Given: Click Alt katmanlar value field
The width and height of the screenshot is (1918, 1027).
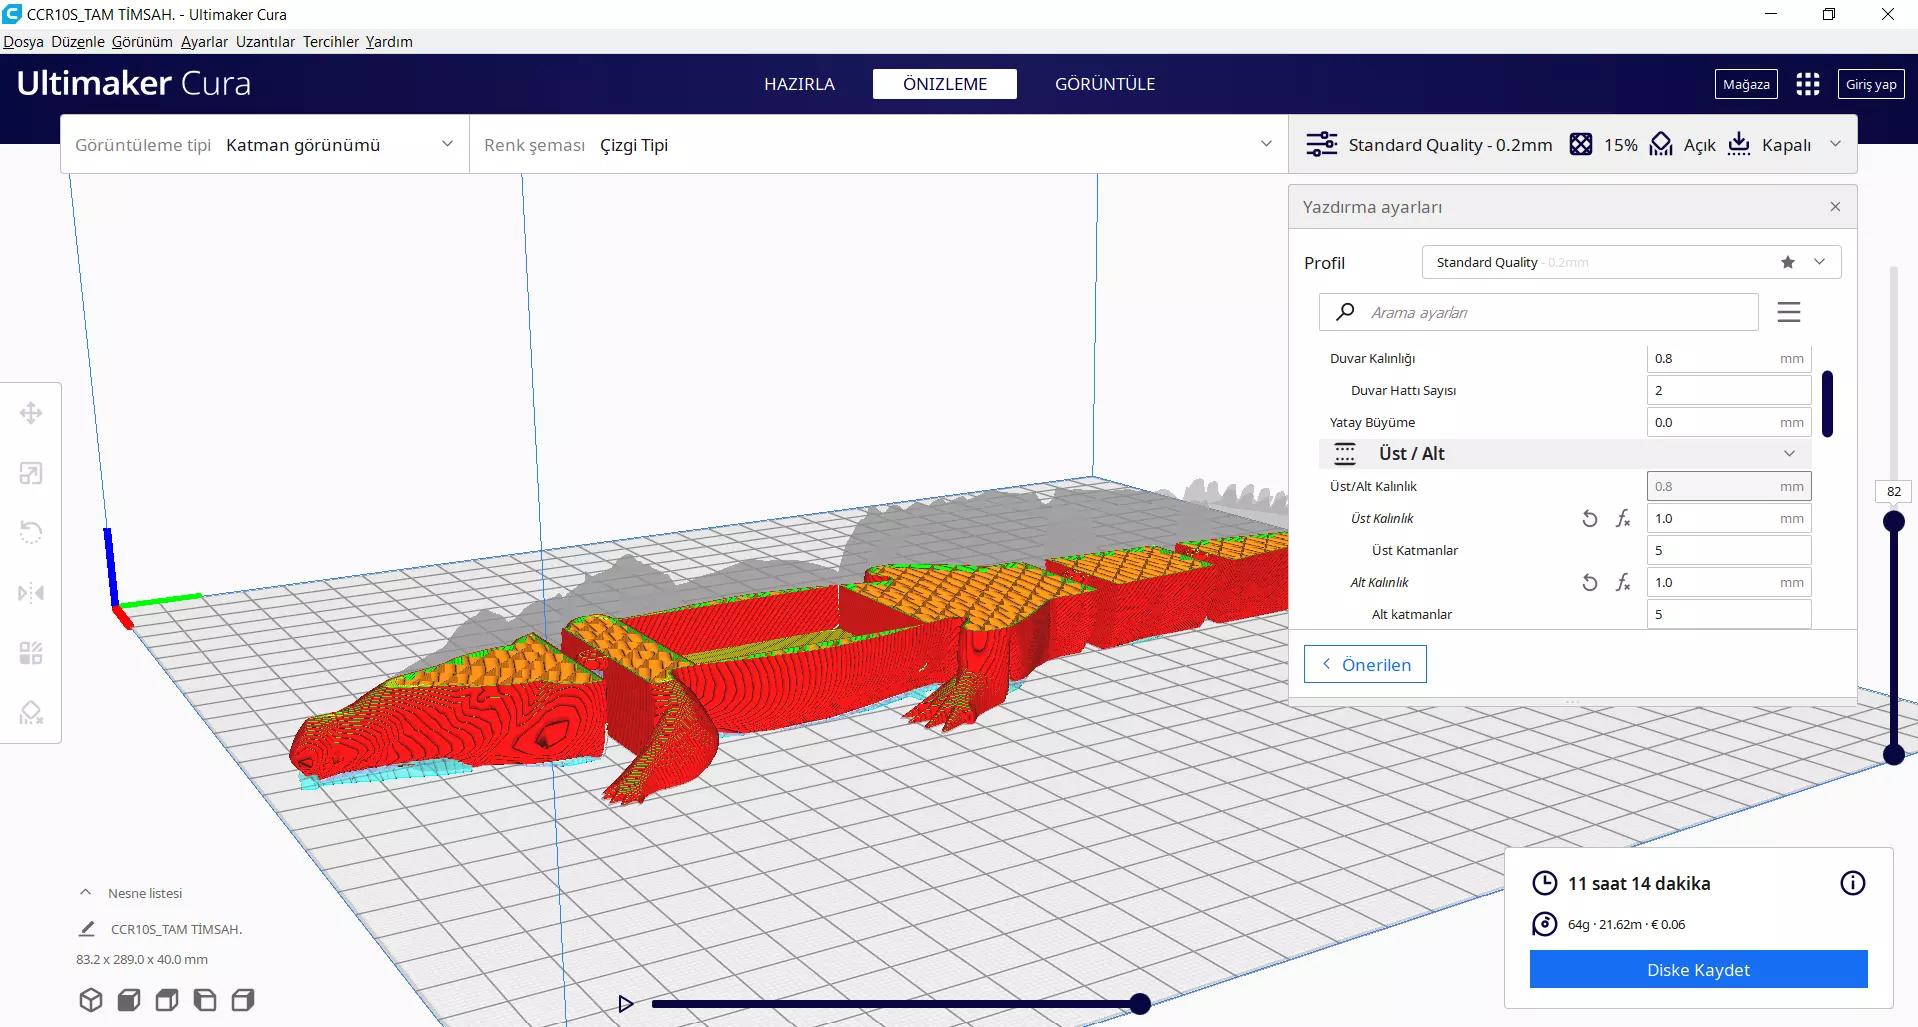Looking at the screenshot, I should [x=1729, y=614].
